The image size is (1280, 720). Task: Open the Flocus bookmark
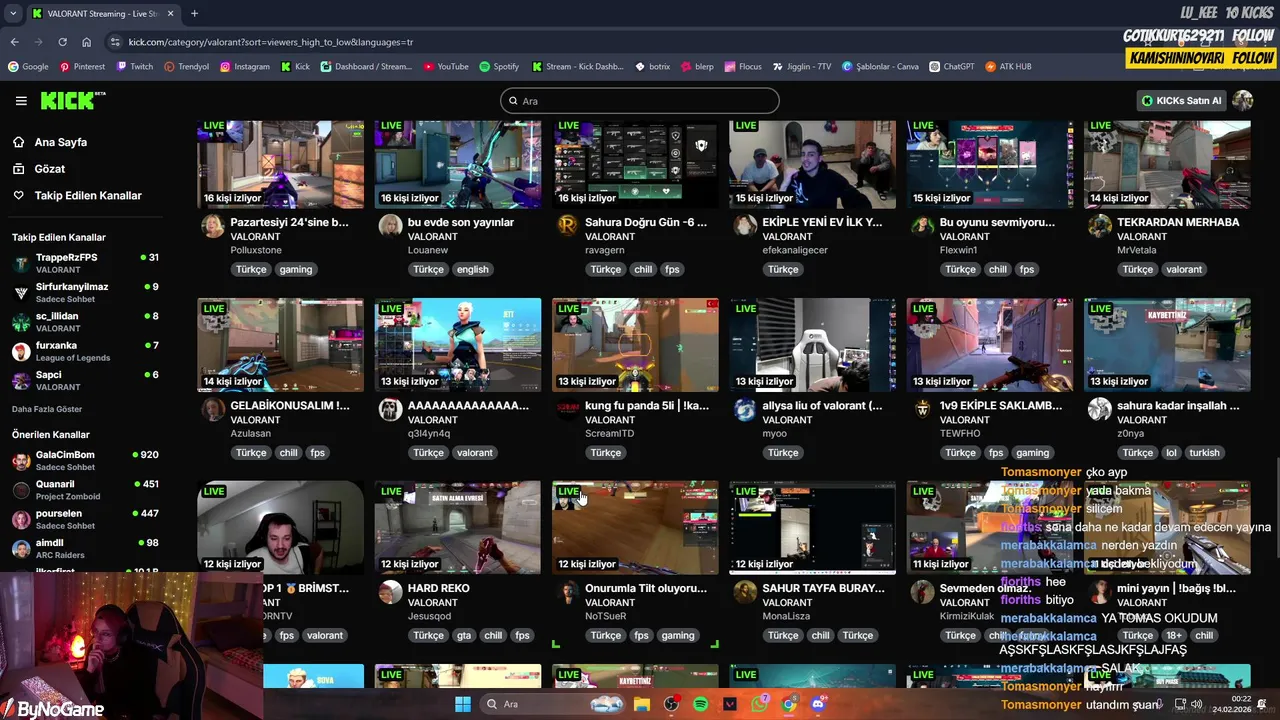coord(743,66)
